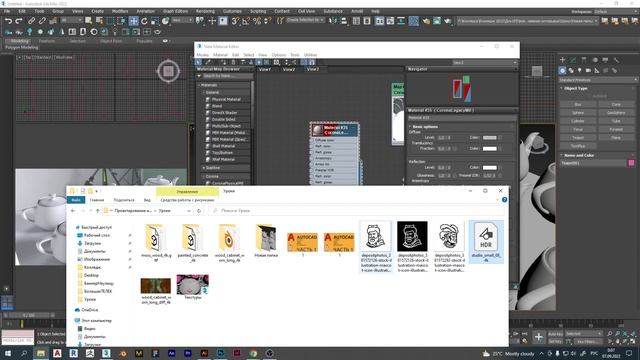Select the Lights category in Create panel

pos(580,71)
